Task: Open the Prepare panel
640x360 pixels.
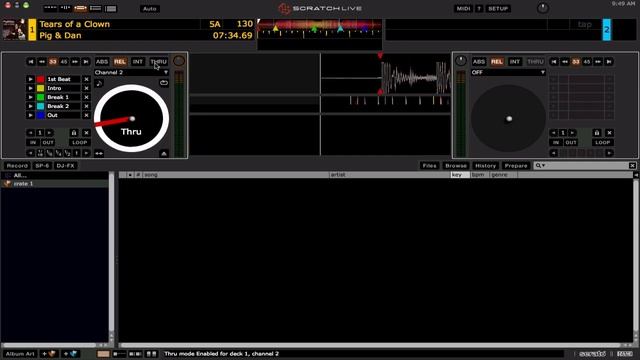Action: [516, 166]
